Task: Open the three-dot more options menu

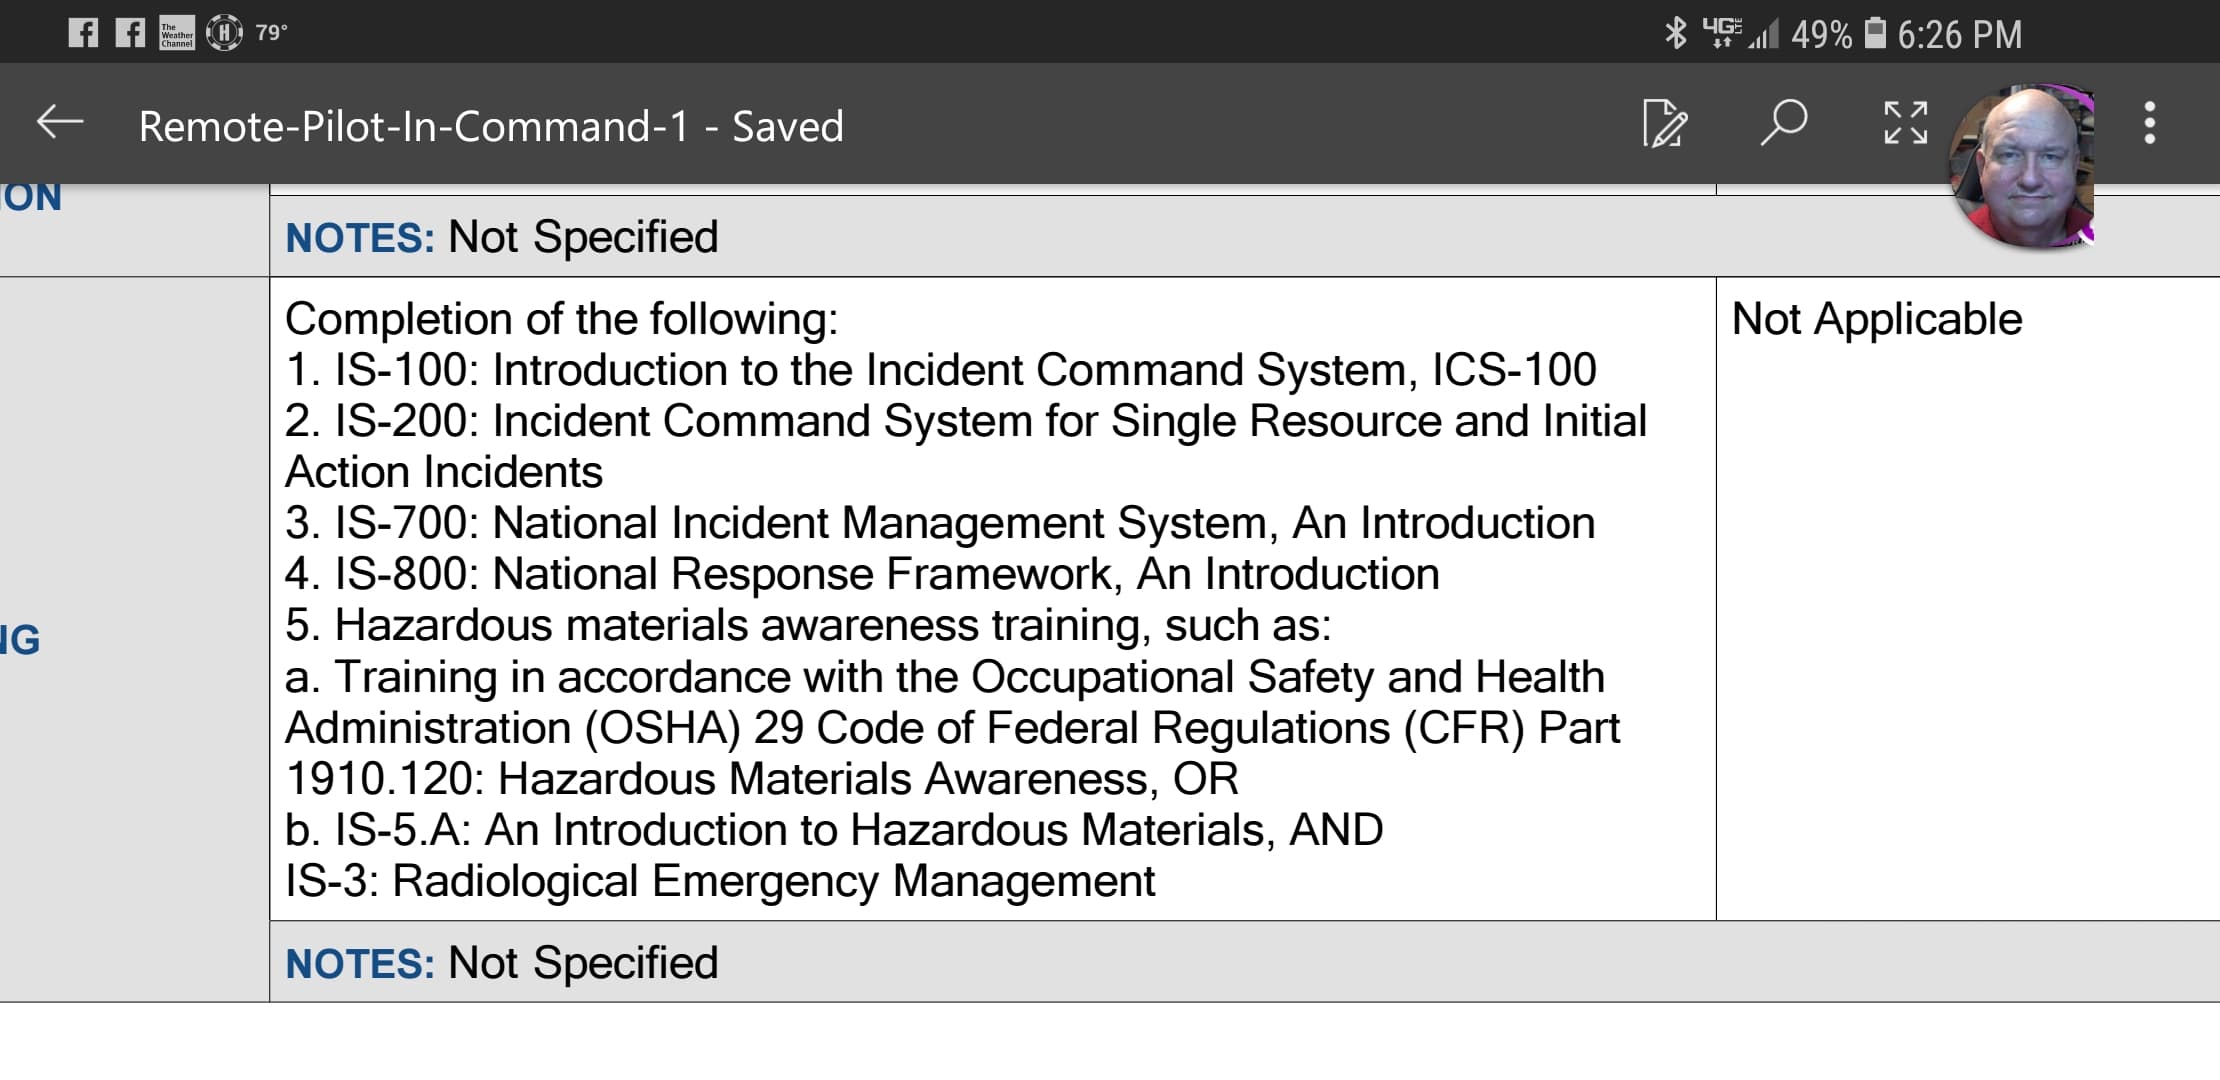Action: tap(2149, 123)
